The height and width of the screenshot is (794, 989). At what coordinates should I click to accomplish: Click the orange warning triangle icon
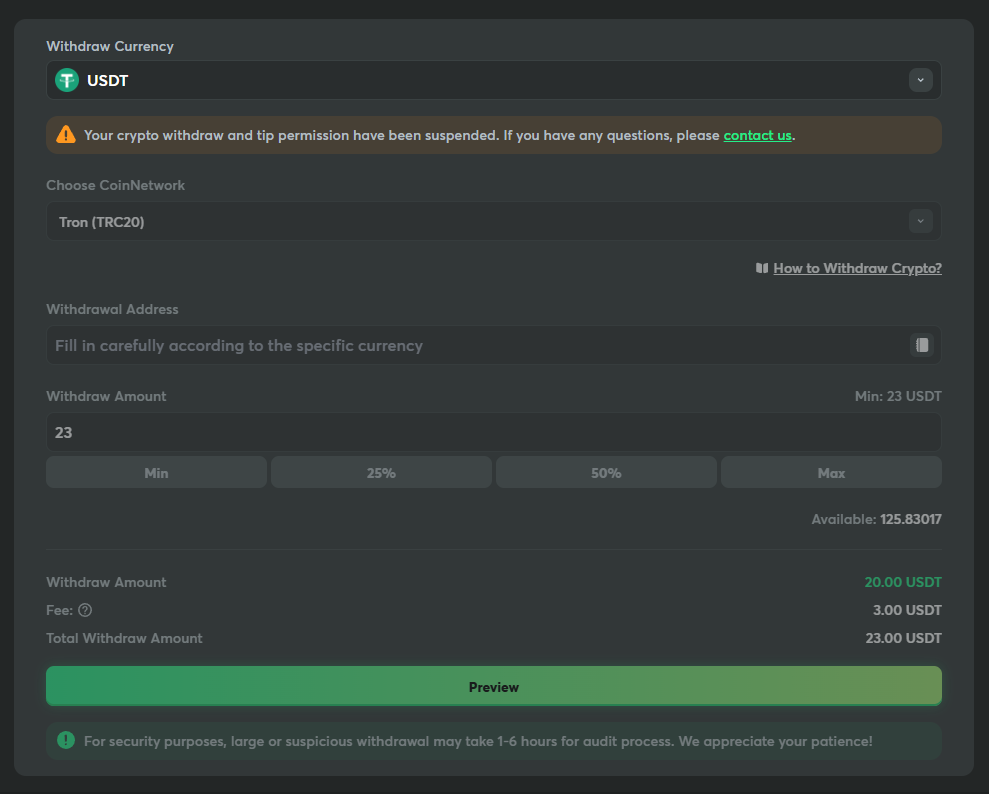click(x=66, y=134)
